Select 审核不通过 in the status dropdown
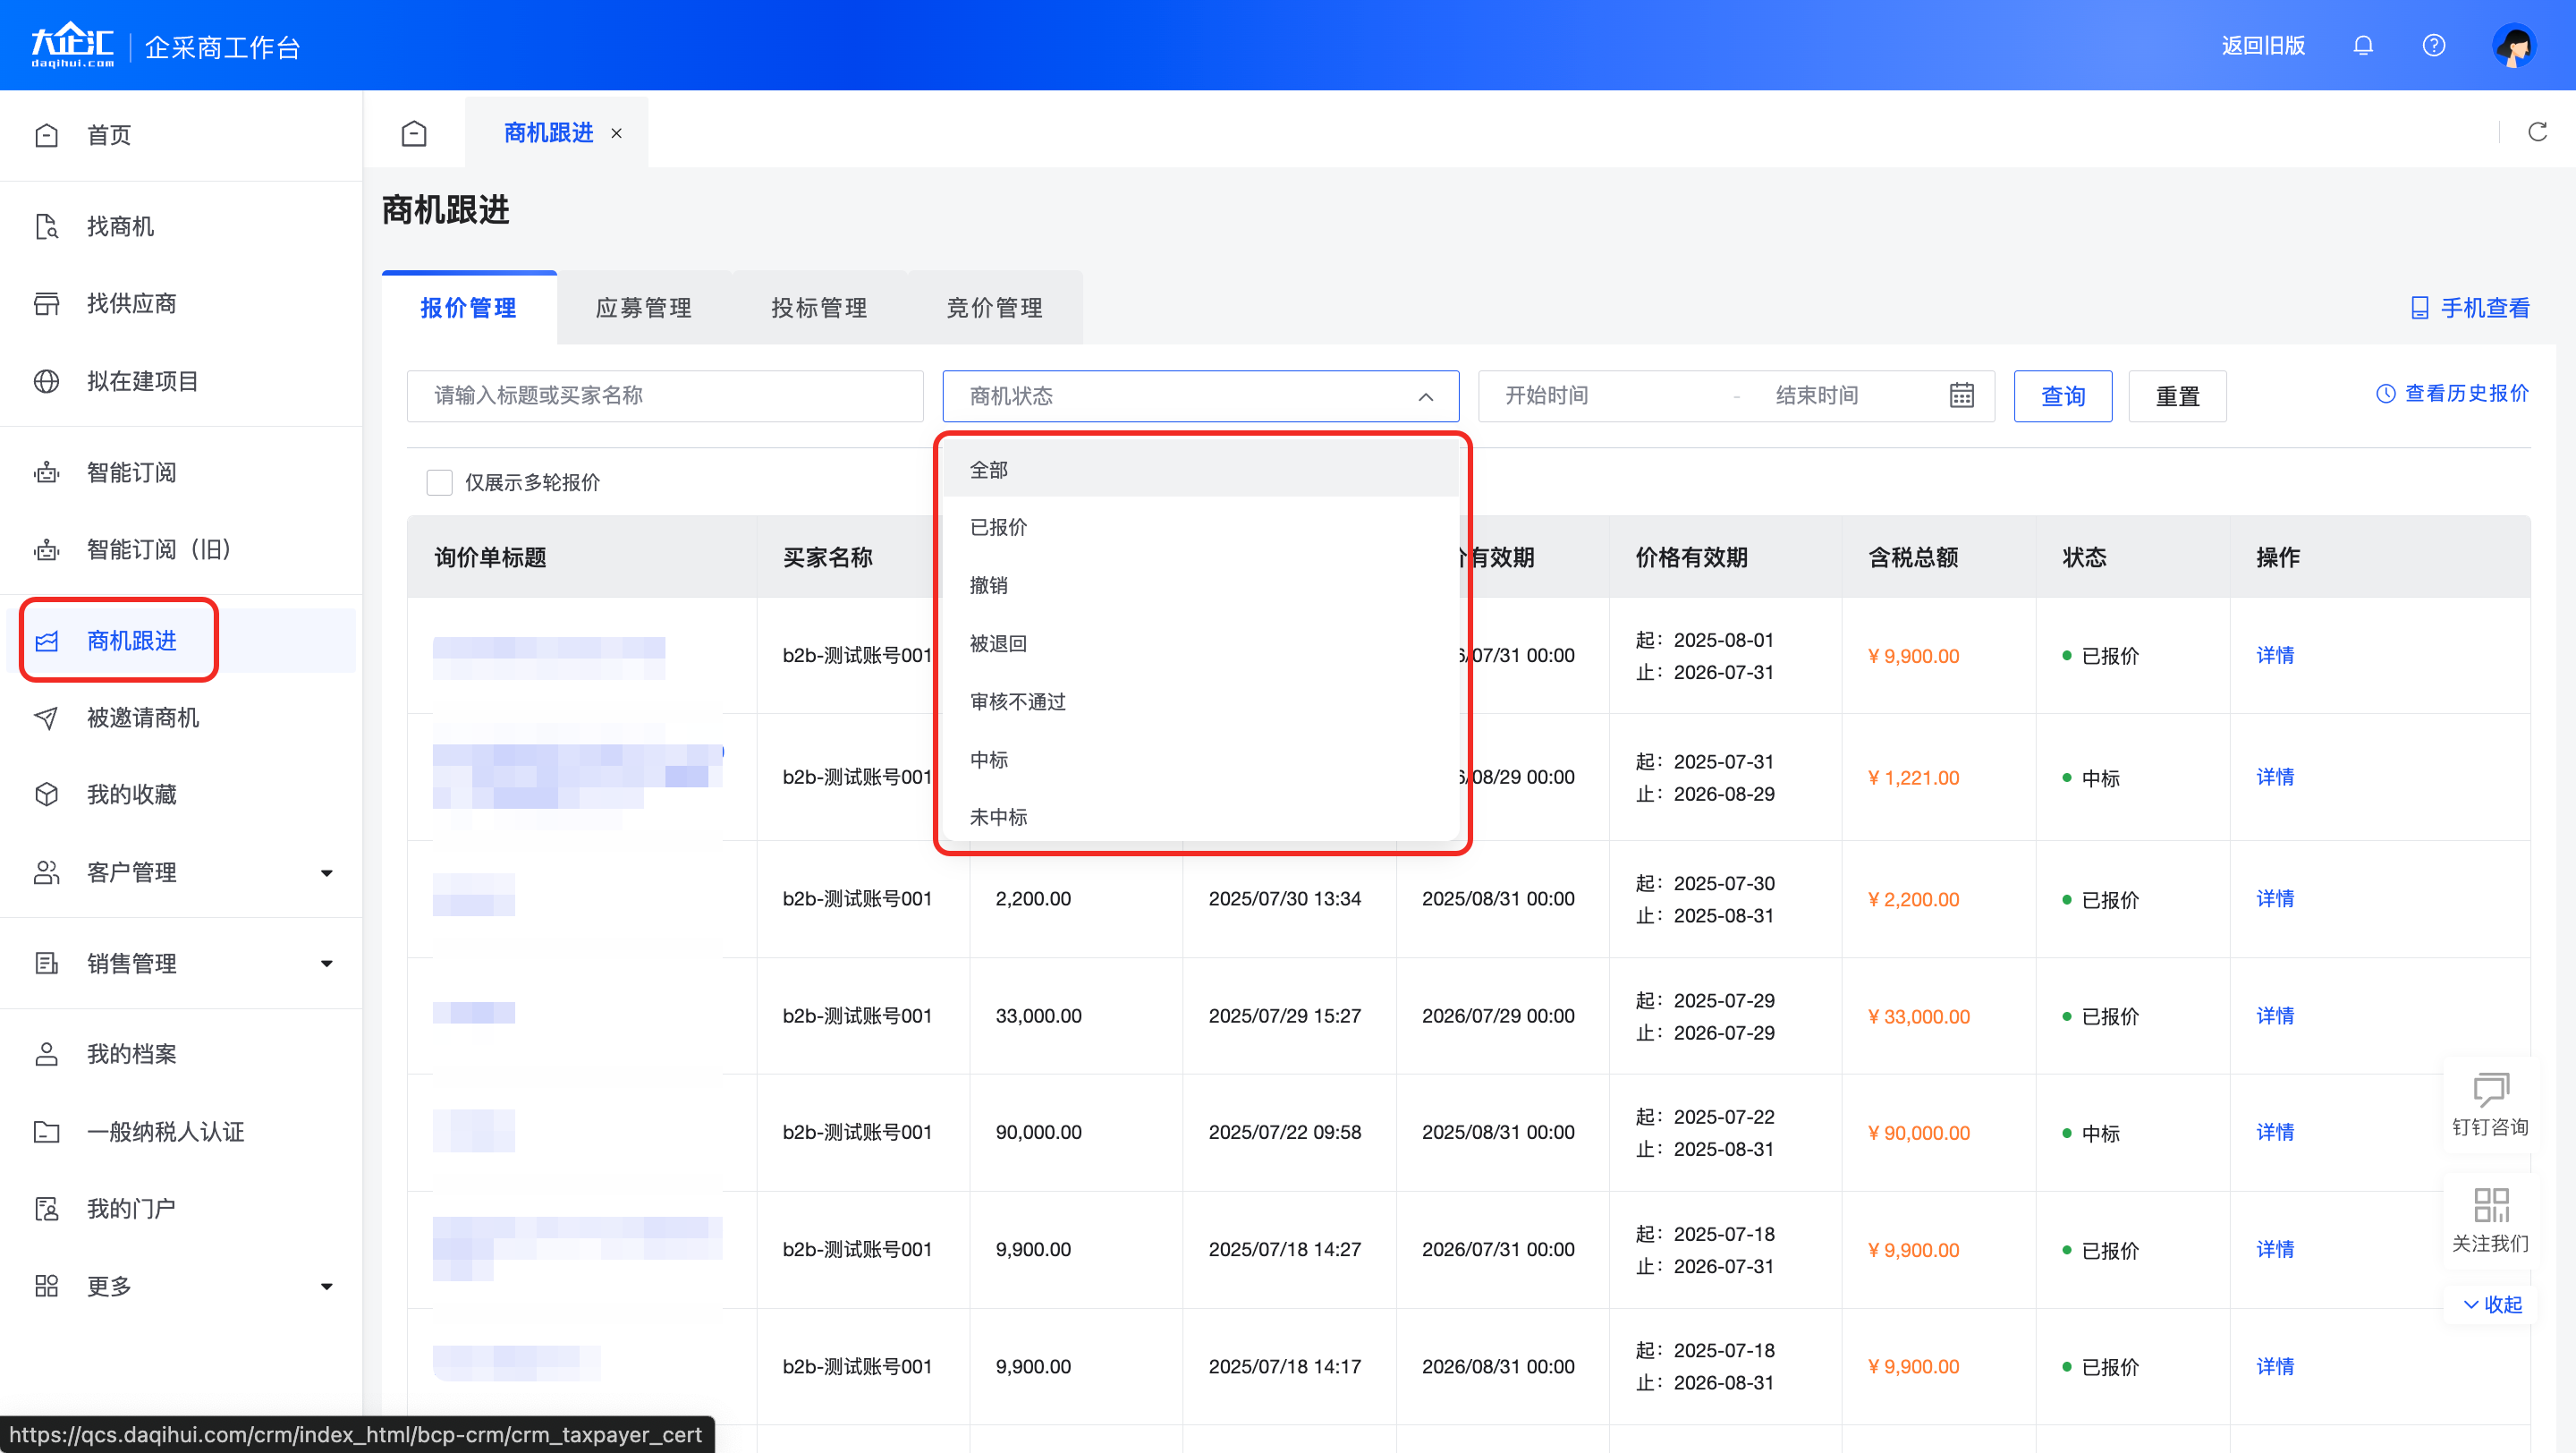This screenshot has height=1453, width=2576. (x=1201, y=701)
